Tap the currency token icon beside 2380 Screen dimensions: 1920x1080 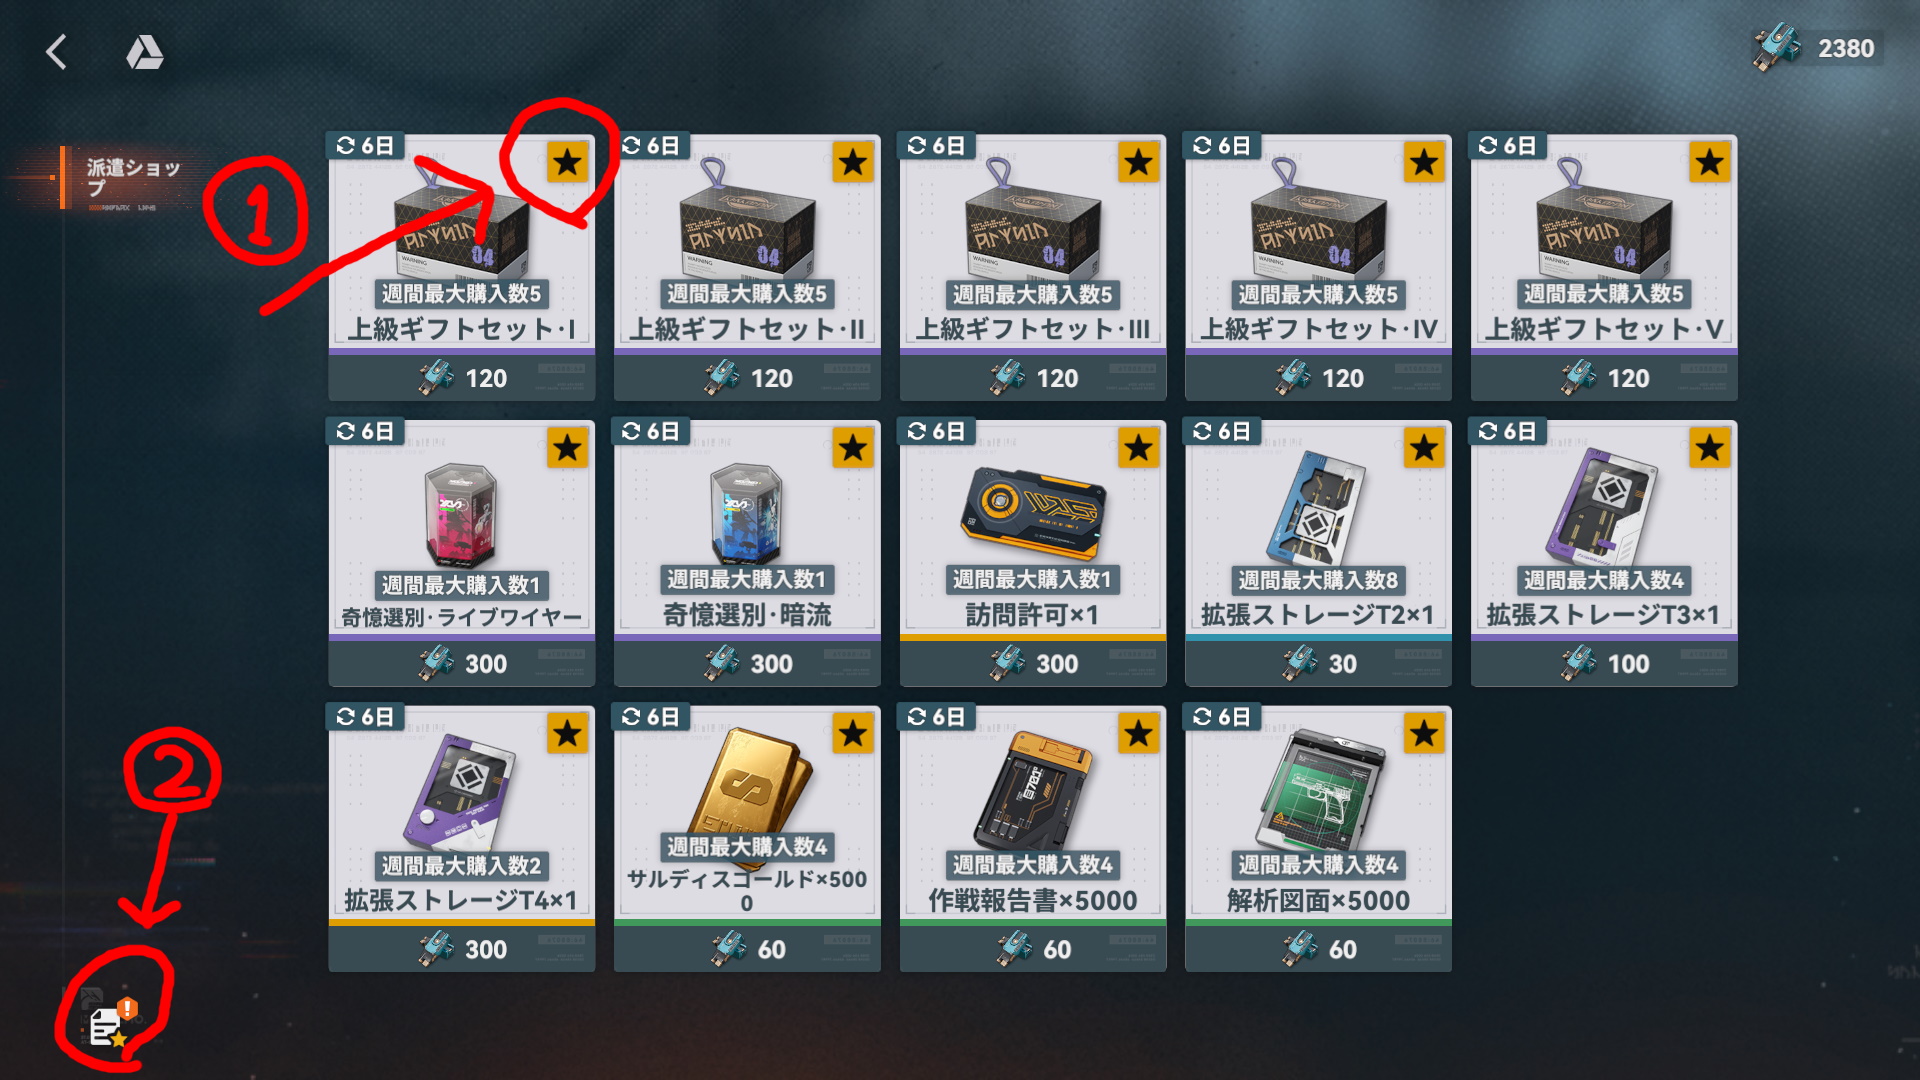[x=1777, y=48]
